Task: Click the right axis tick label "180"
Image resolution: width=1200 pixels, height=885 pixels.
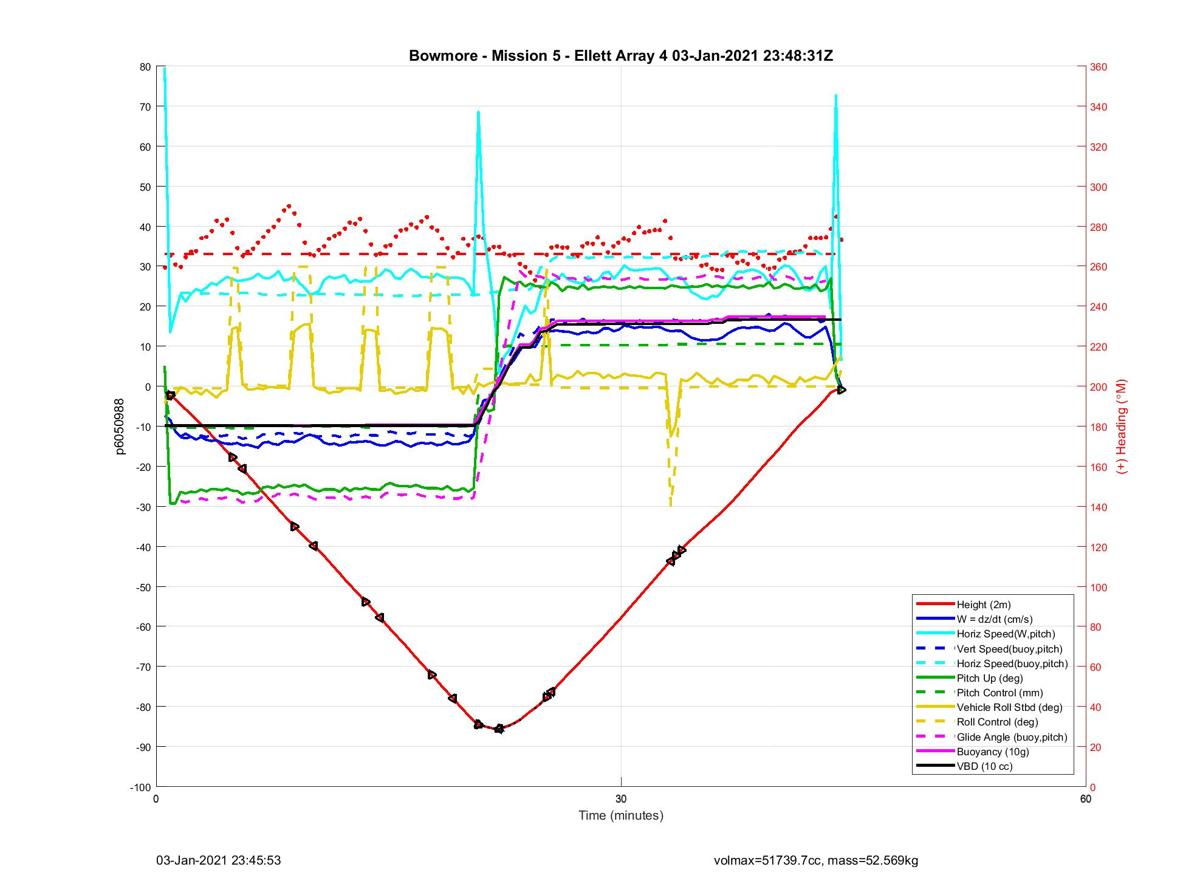Action: click(x=1099, y=427)
